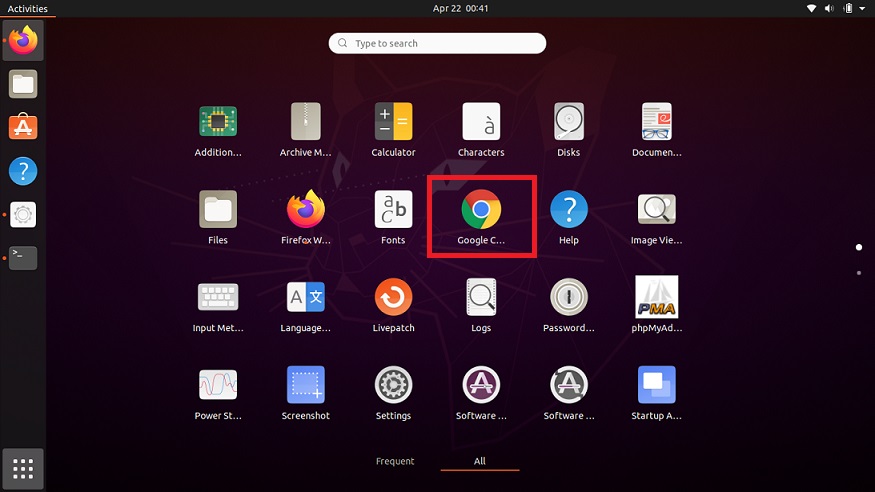Click the volume icon in top bar

point(829,8)
